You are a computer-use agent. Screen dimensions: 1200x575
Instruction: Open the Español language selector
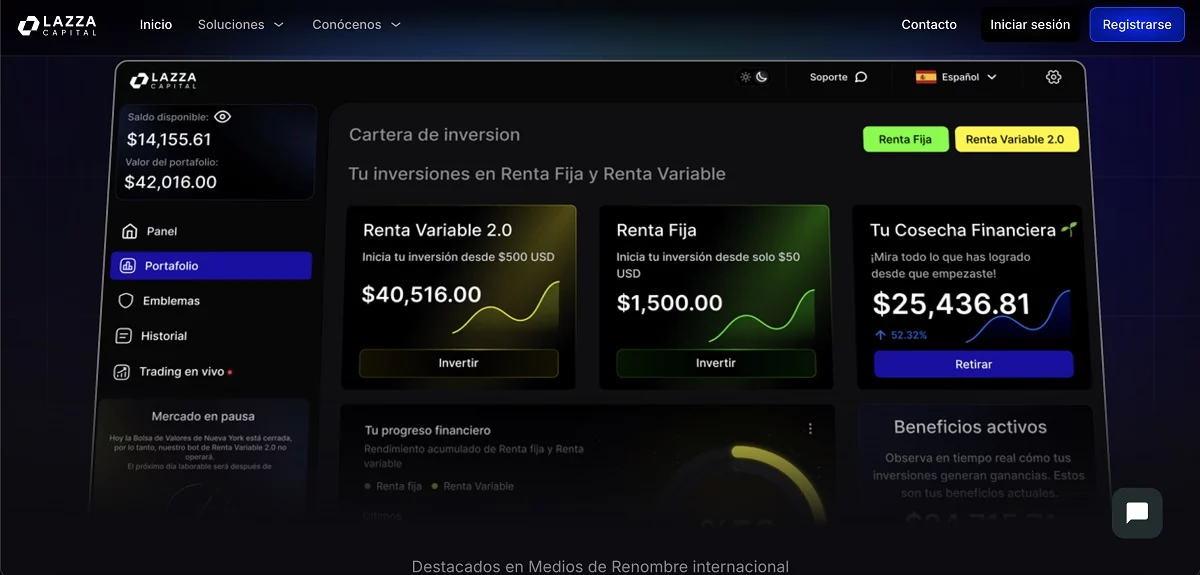(x=956, y=77)
